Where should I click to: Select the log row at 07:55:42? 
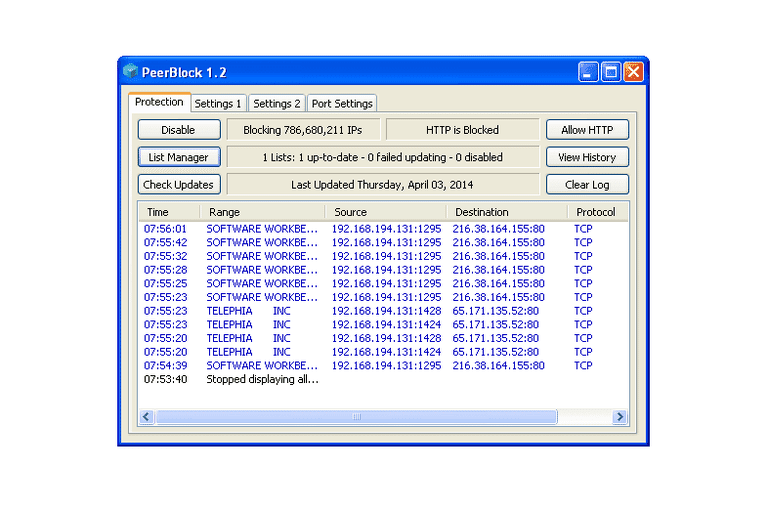pyautogui.click(x=384, y=243)
